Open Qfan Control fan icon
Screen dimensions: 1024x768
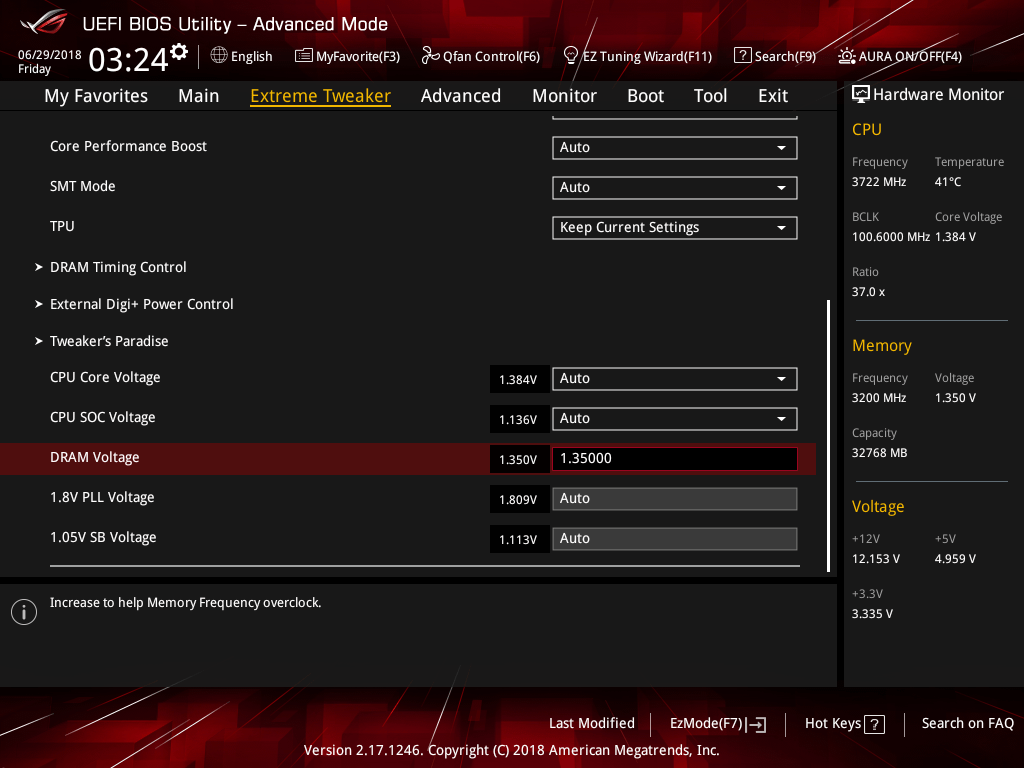coord(430,56)
